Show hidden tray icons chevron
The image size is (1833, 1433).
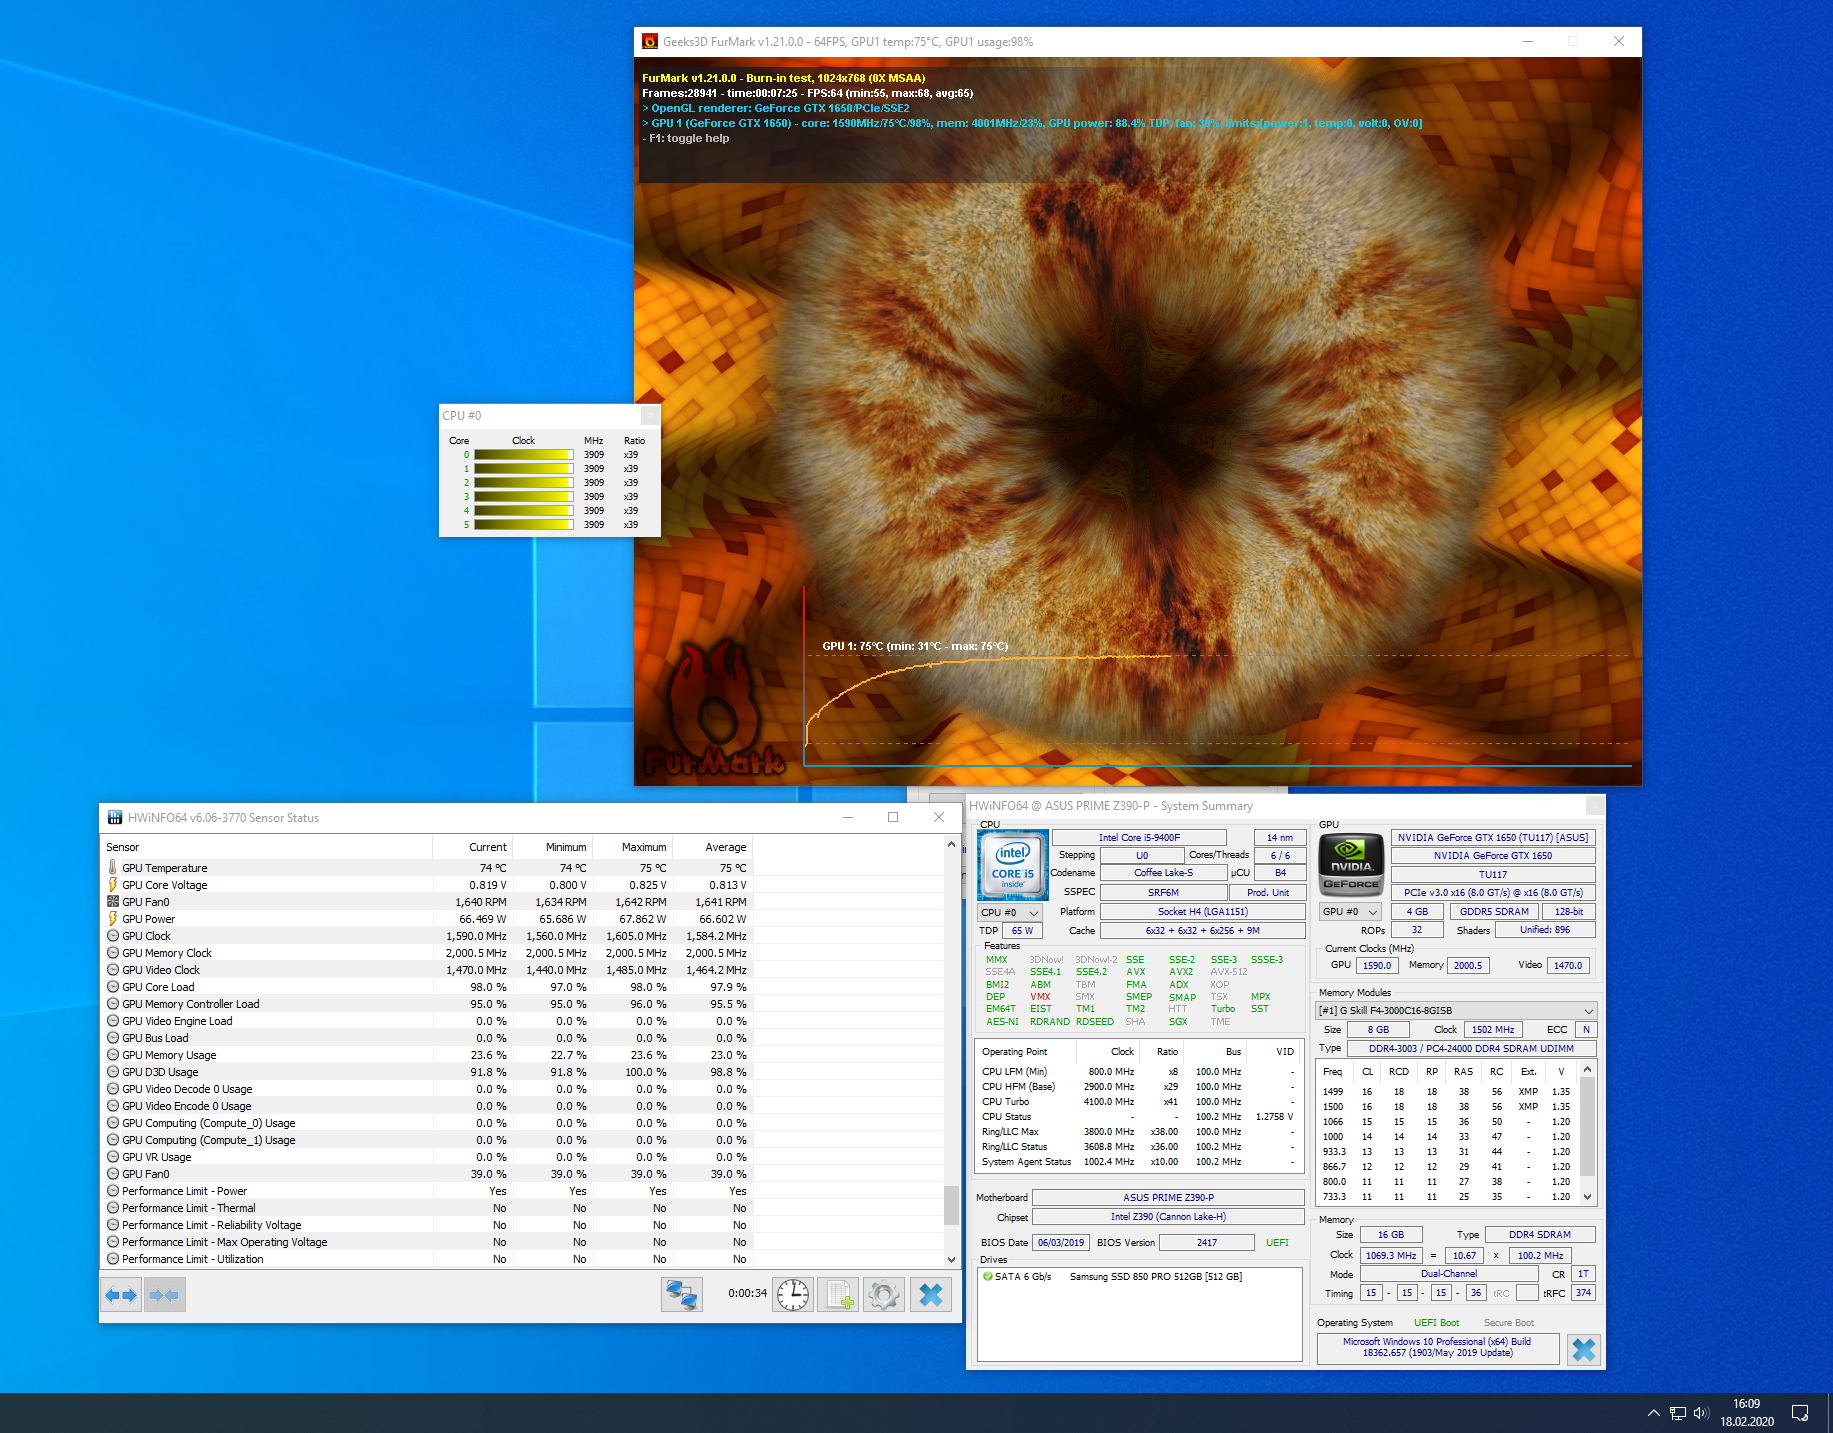pyautogui.click(x=1653, y=1413)
